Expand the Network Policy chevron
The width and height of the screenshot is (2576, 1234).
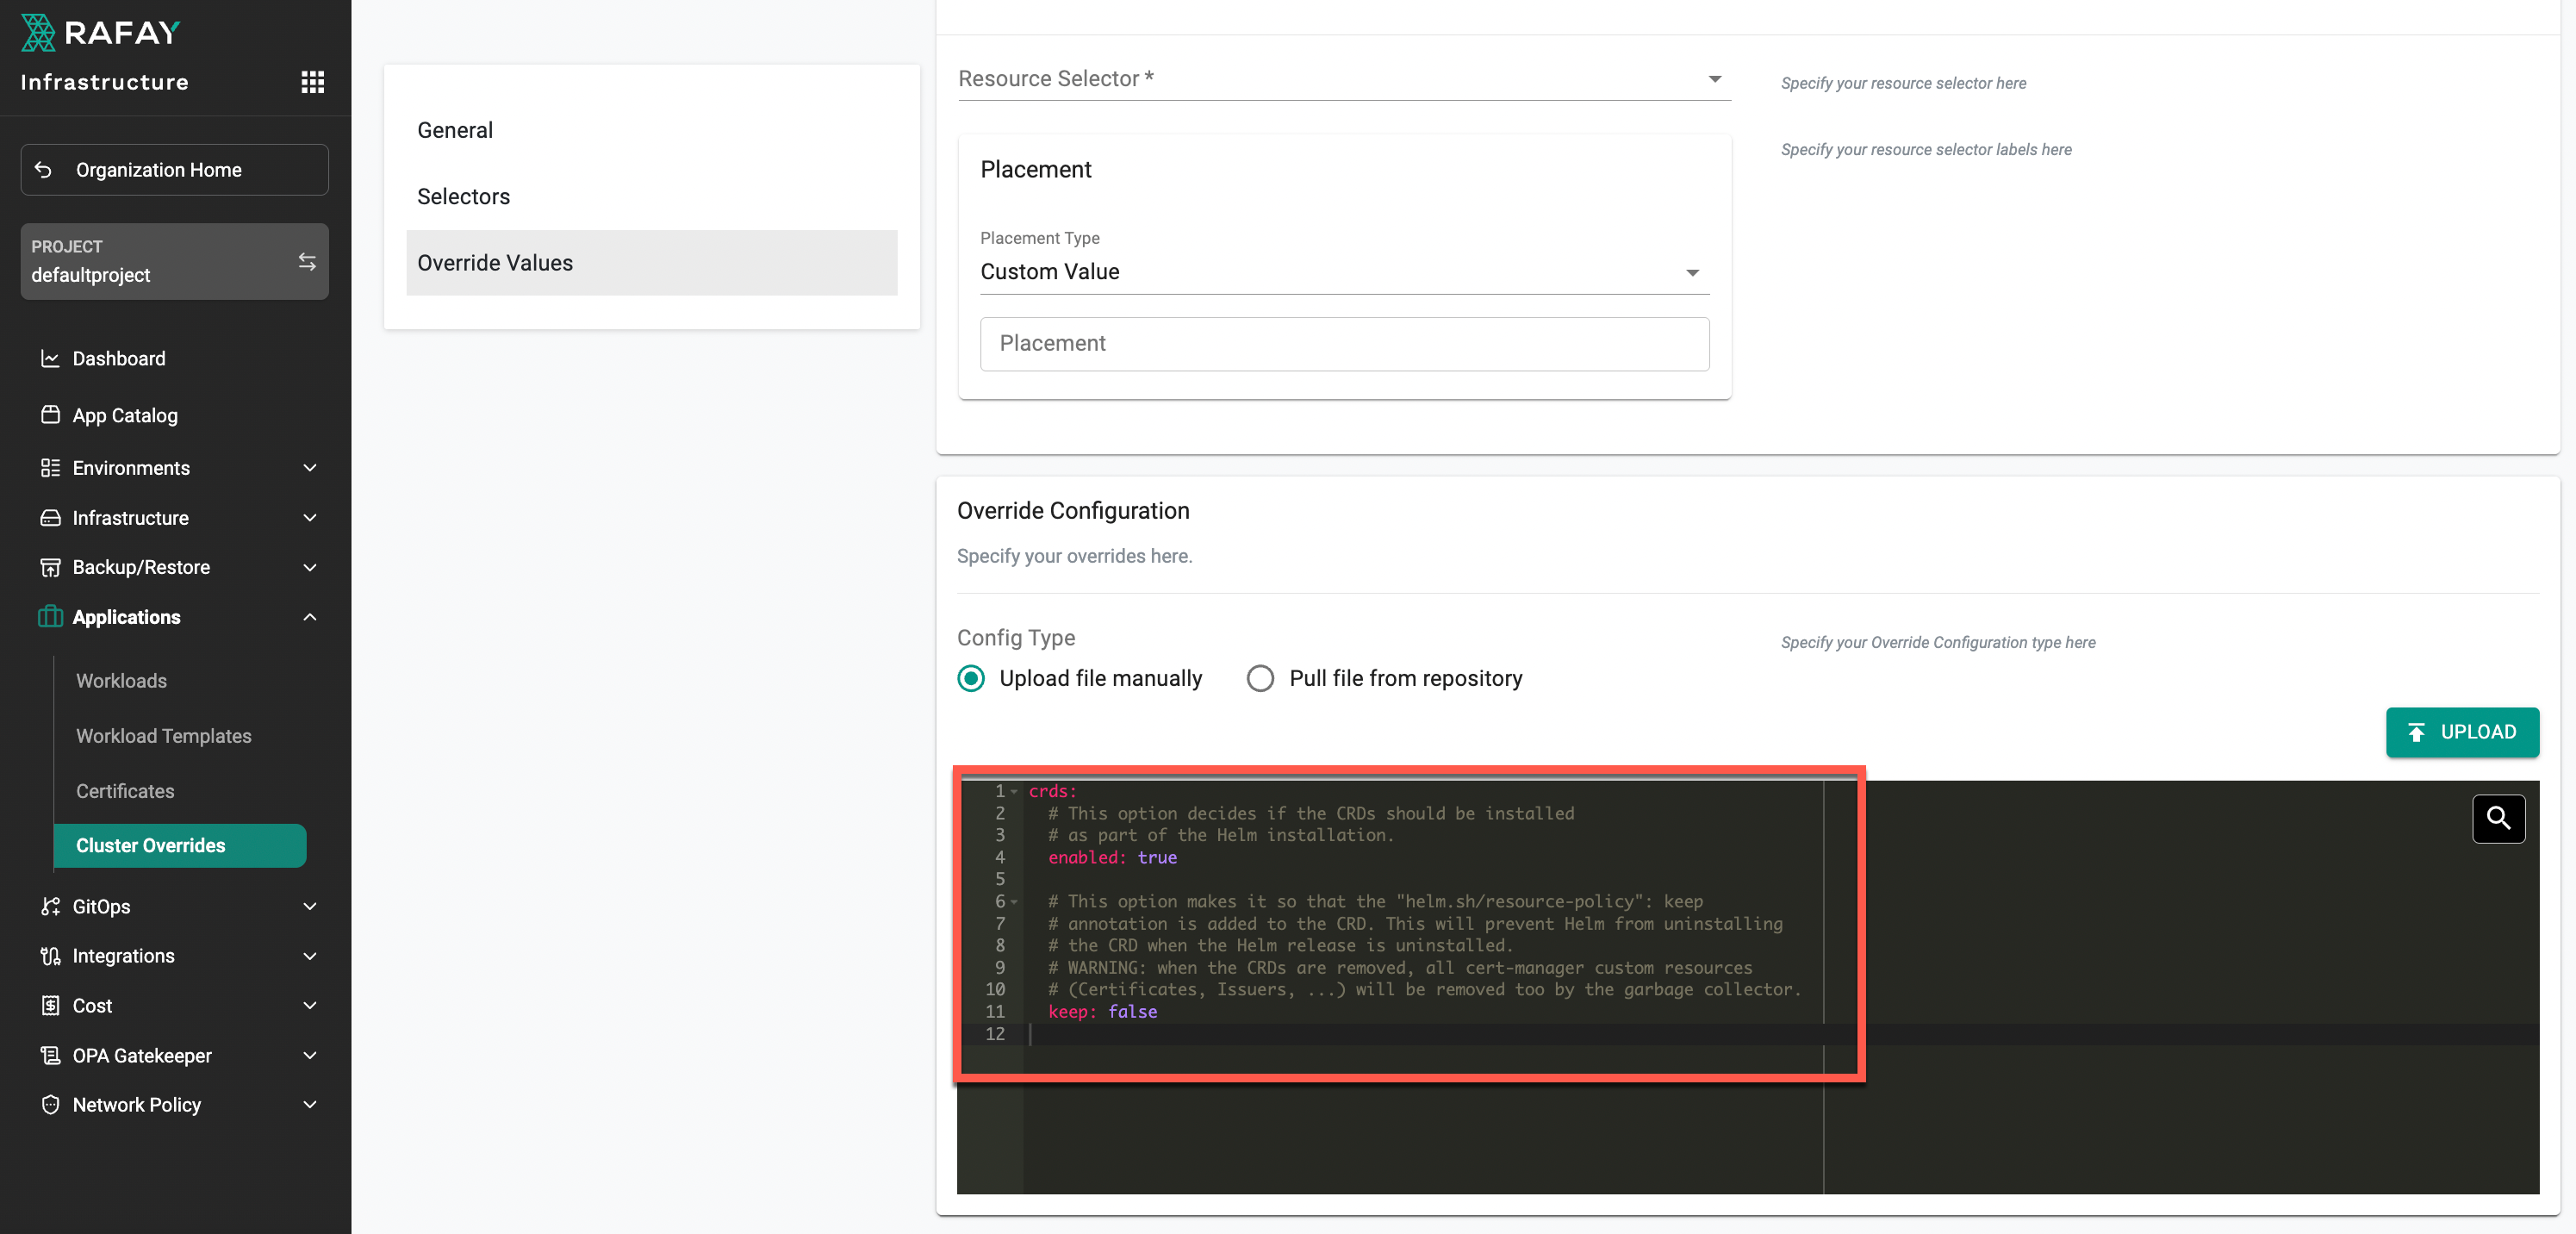click(310, 1105)
